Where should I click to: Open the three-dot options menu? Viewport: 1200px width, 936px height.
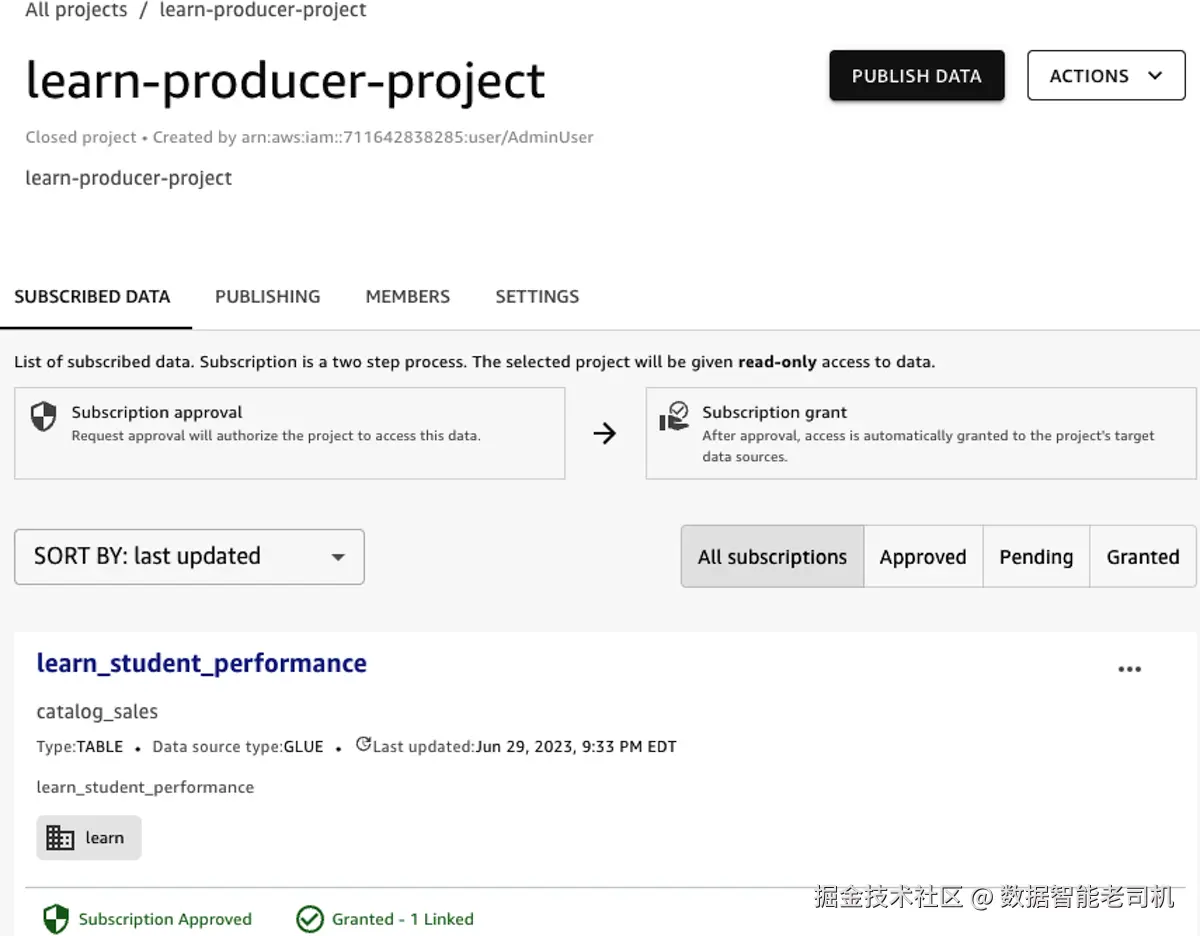coord(1129,670)
